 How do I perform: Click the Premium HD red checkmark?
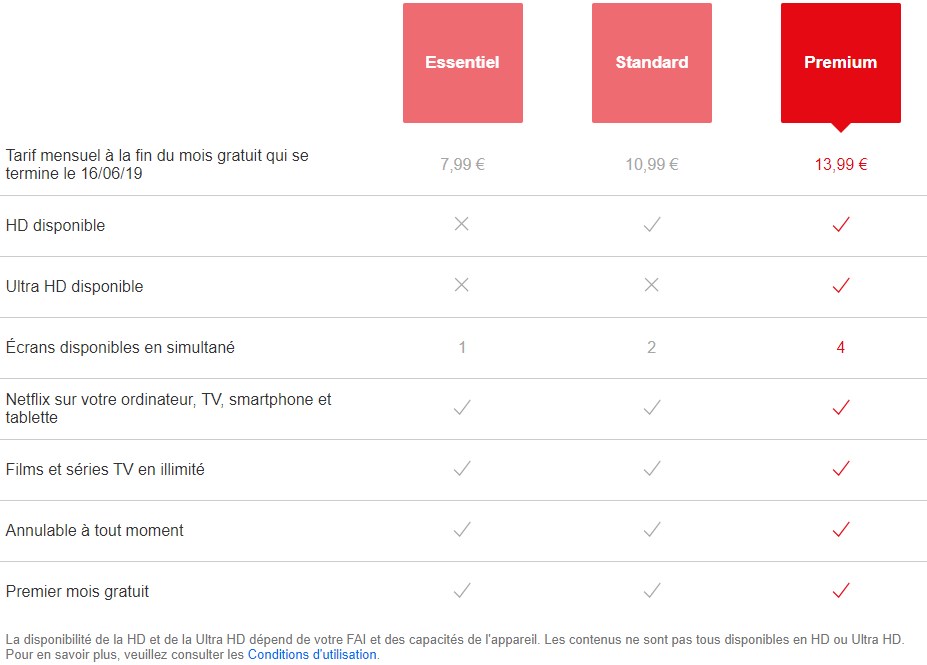pos(841,225)
